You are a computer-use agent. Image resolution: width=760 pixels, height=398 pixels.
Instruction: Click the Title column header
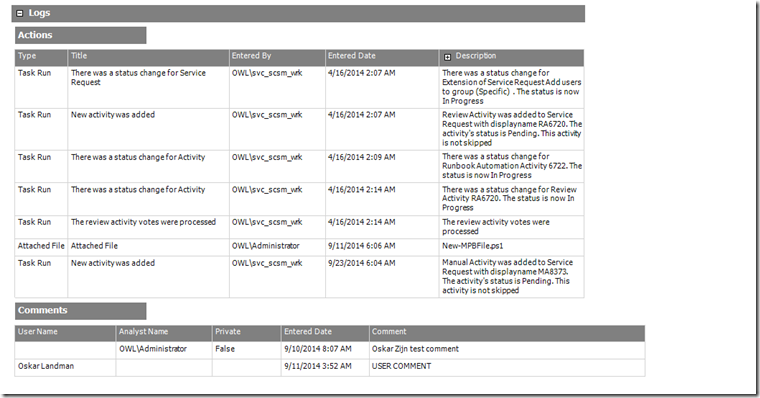pos(148,57)
